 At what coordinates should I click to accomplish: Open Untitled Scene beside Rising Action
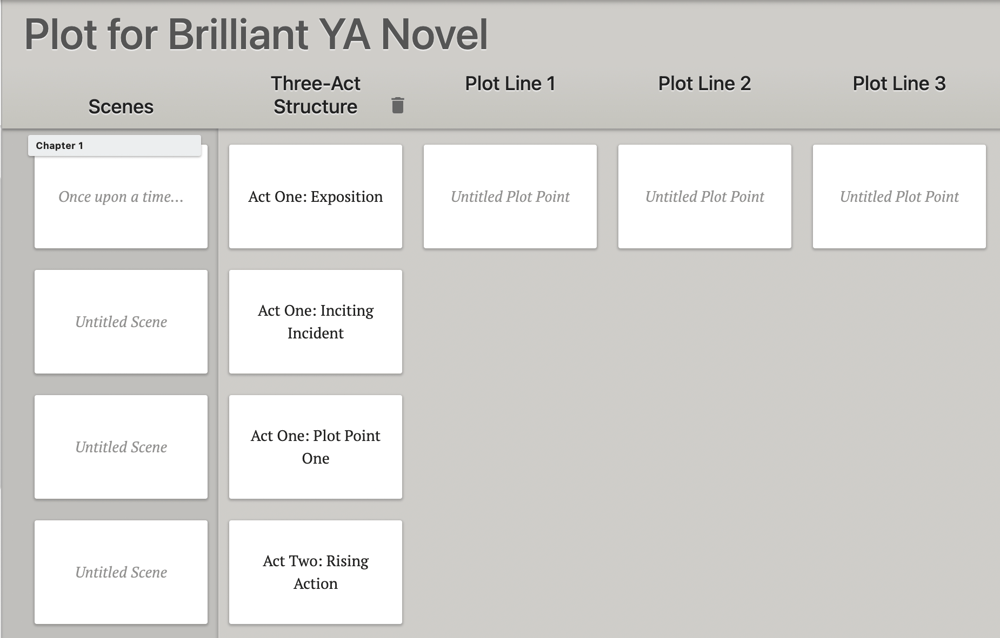(121, 572)
